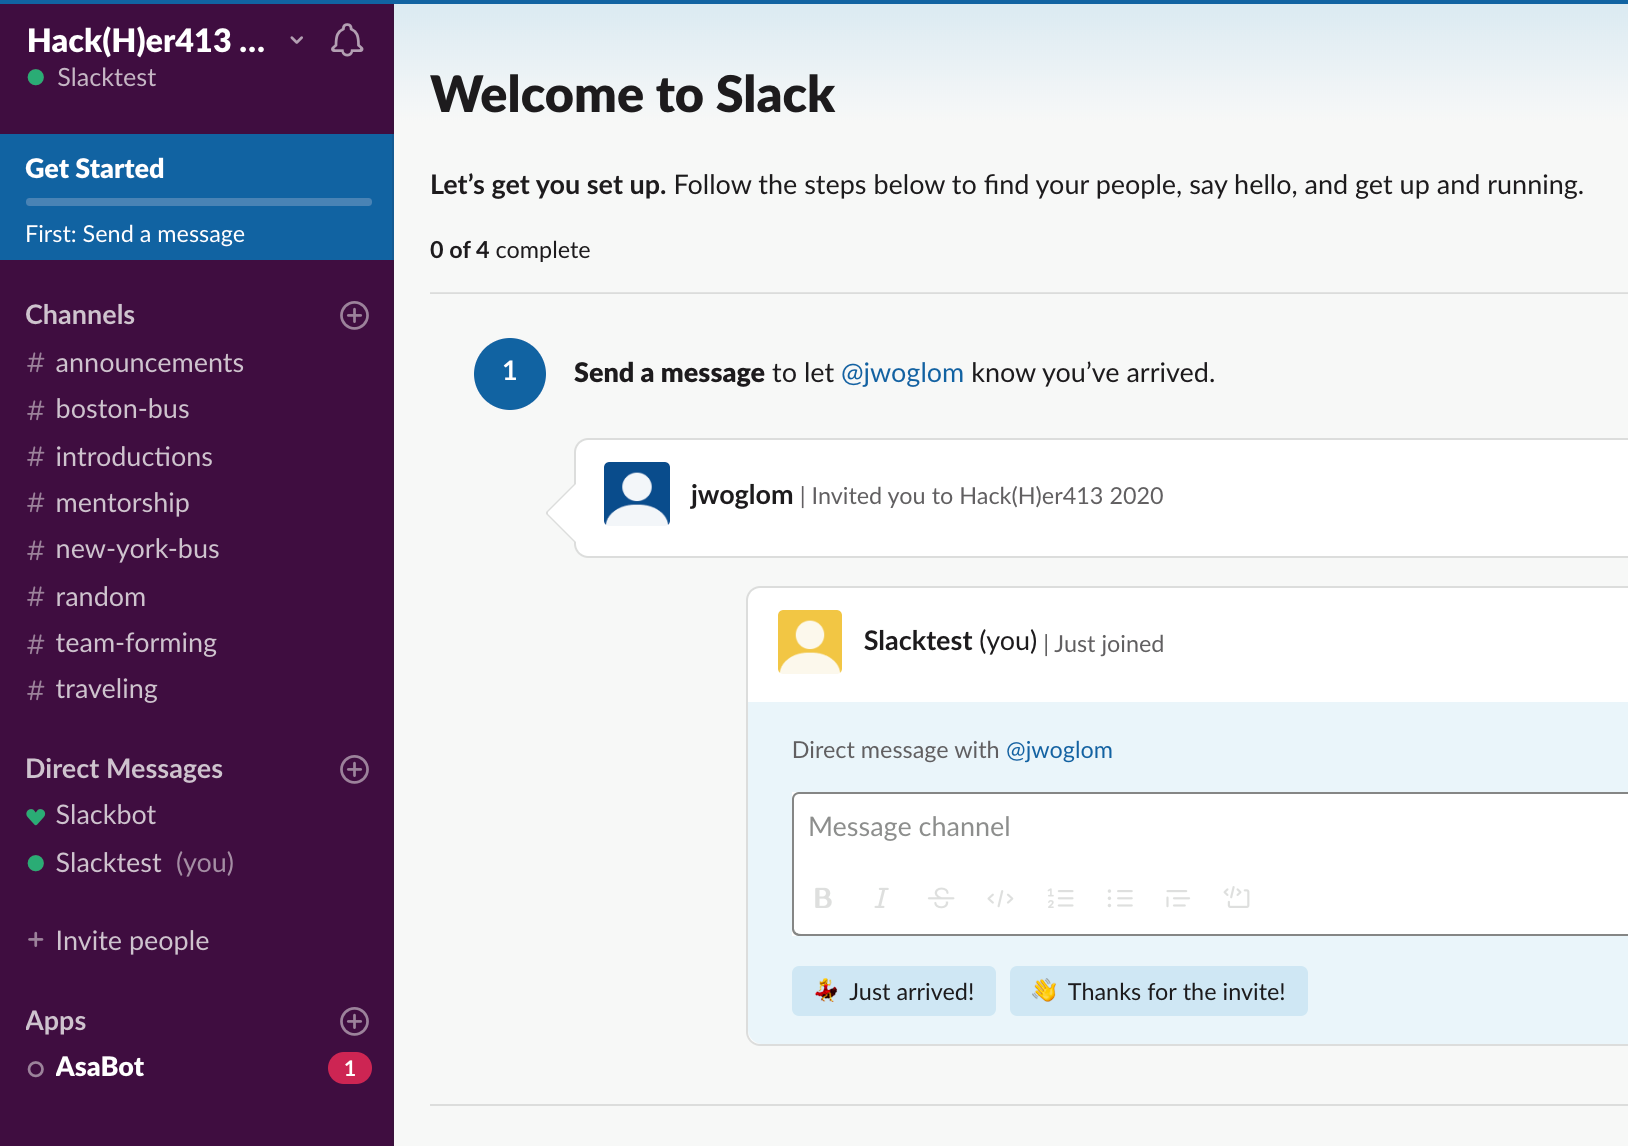Click the Get Started progress bar

pos(198,202)
